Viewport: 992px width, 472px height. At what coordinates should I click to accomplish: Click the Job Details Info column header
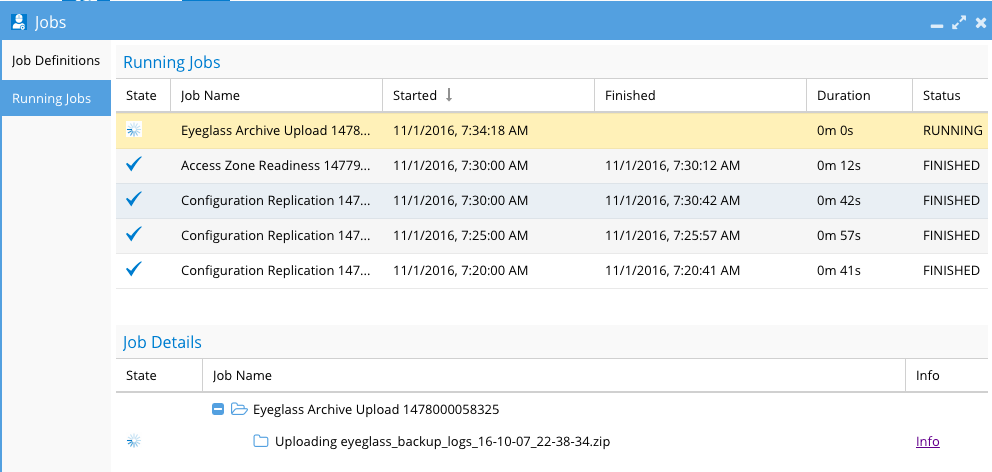click(x=947, y=375)
